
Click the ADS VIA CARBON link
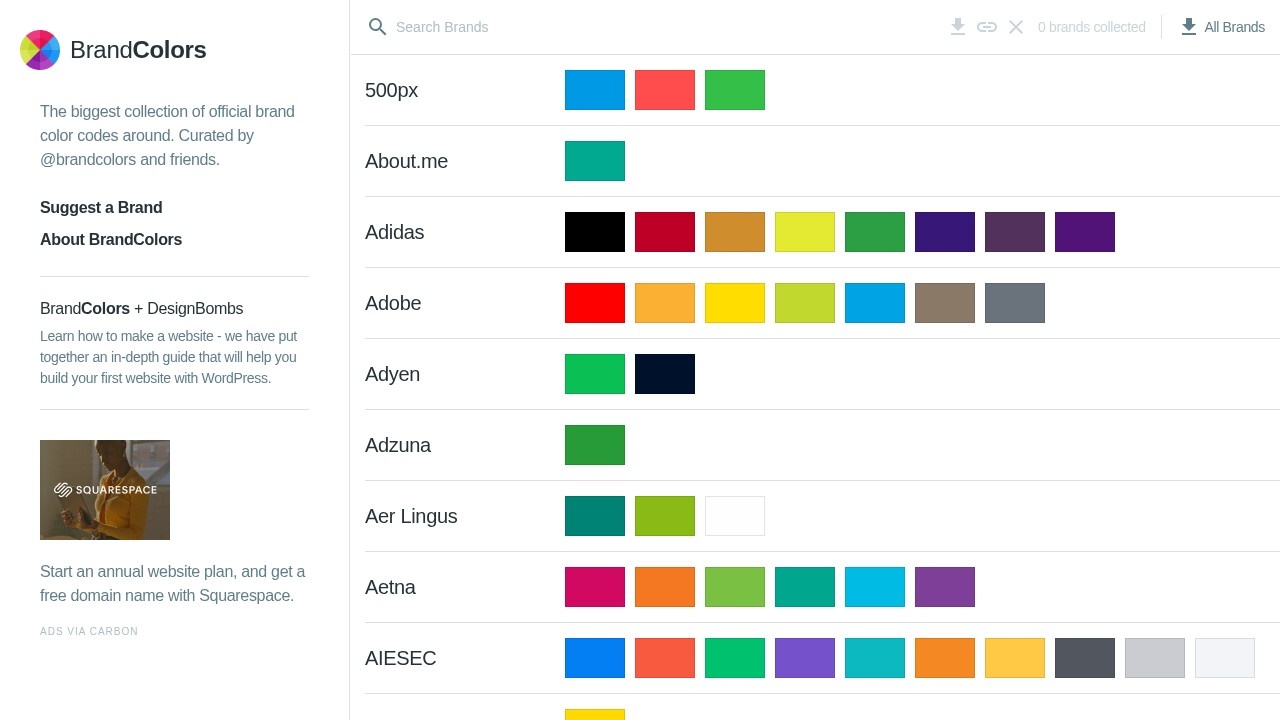coord(88,631)
